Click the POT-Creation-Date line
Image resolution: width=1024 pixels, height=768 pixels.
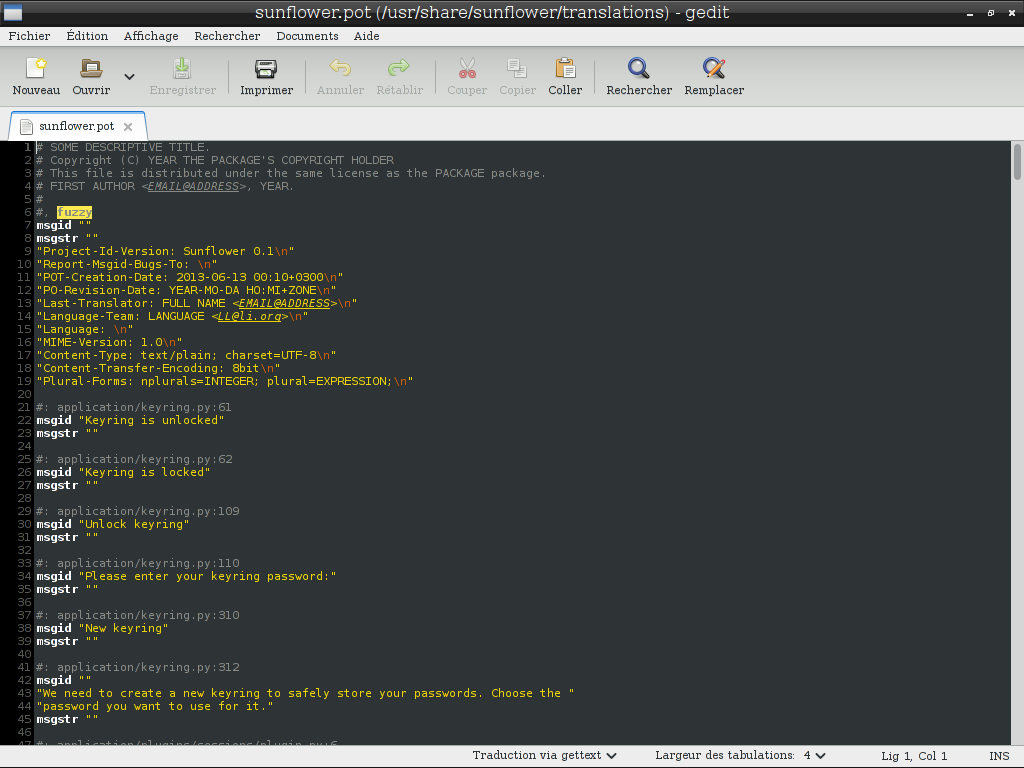[190, 277]
